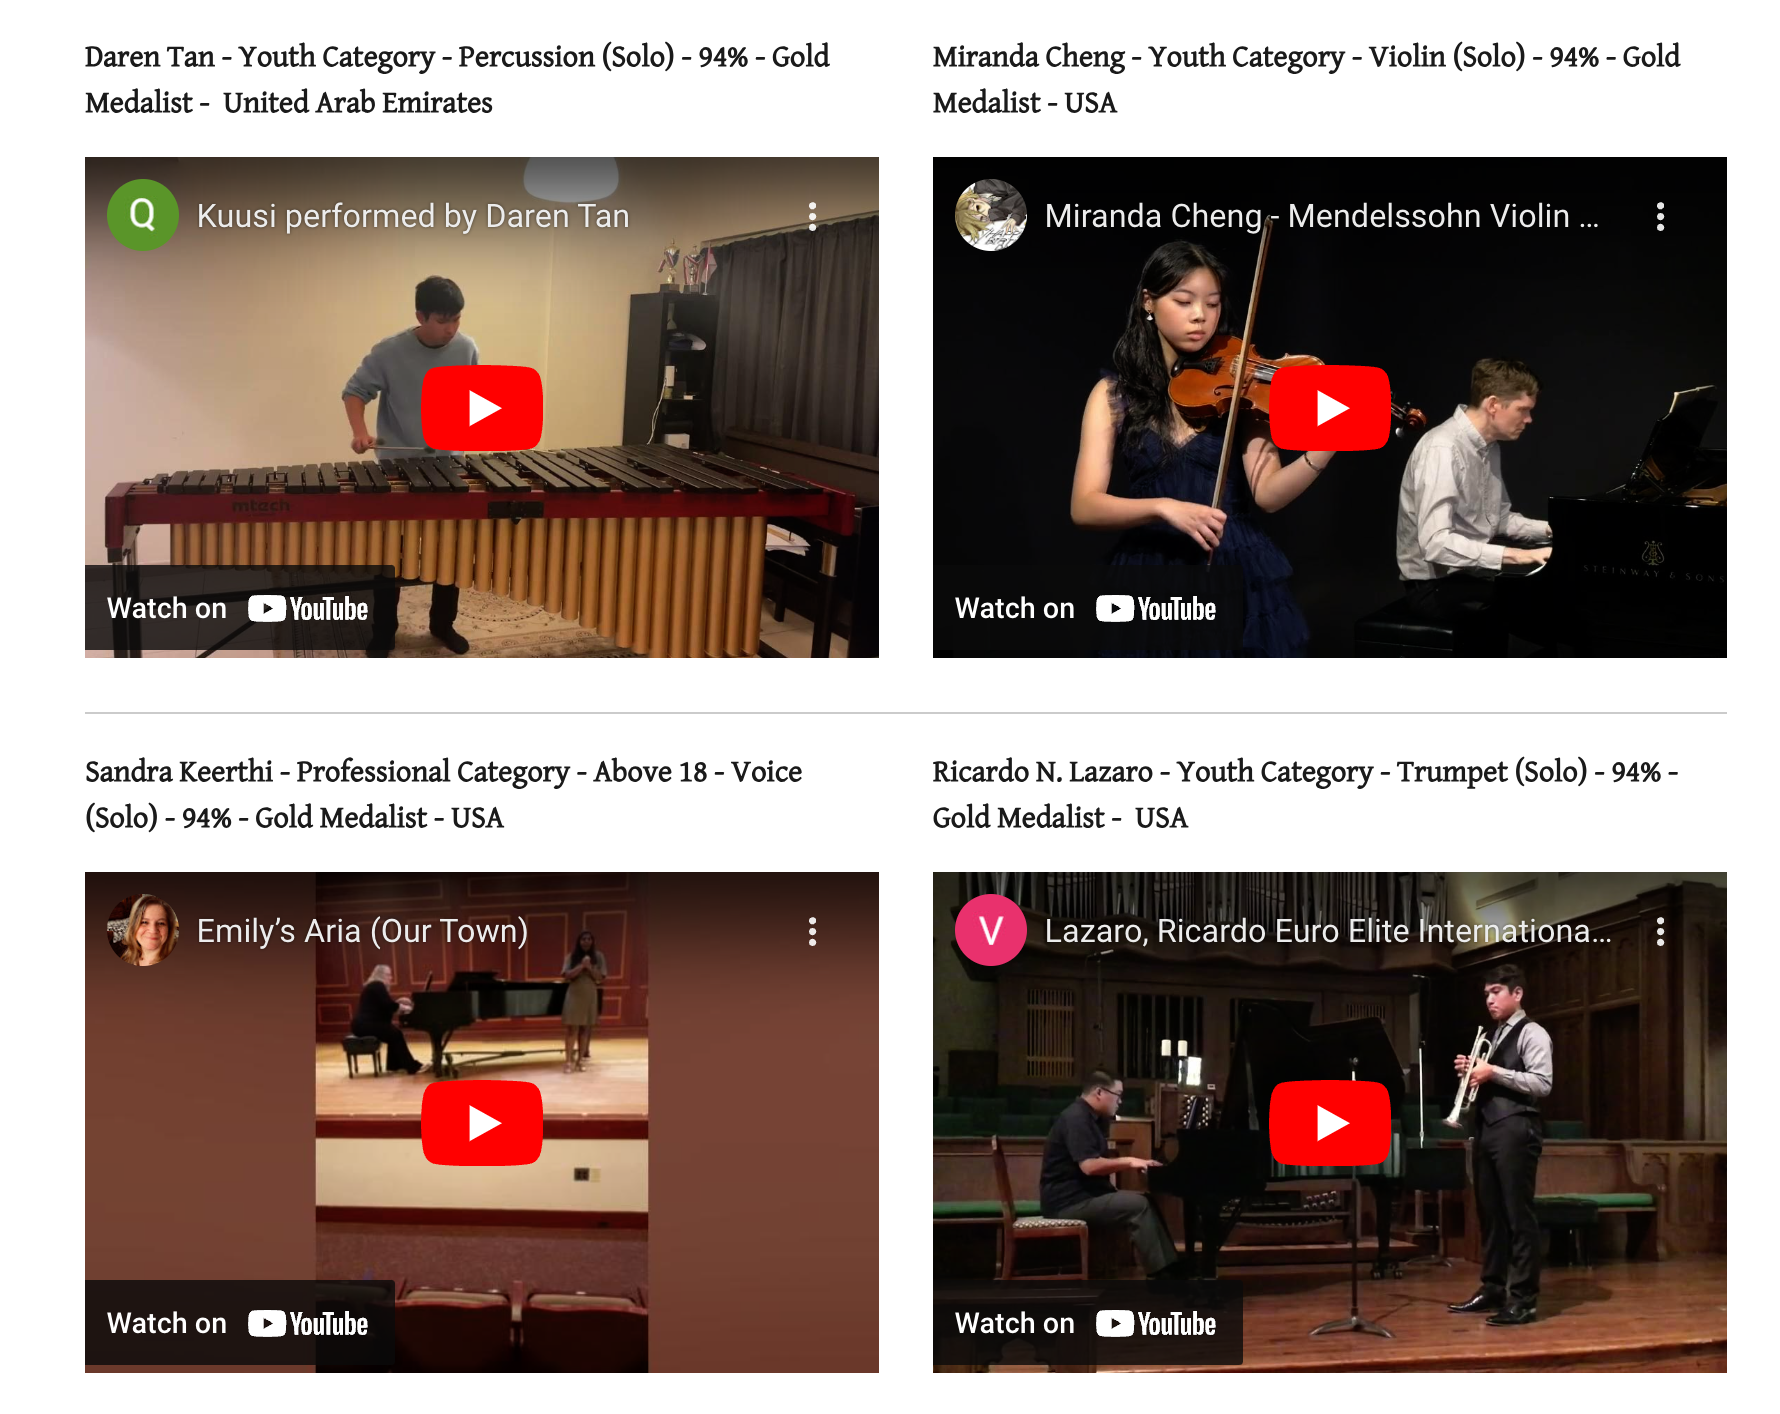
Task: Open the 'Emily's Aria (Our Town)' title link
Action: pos(362,931)
